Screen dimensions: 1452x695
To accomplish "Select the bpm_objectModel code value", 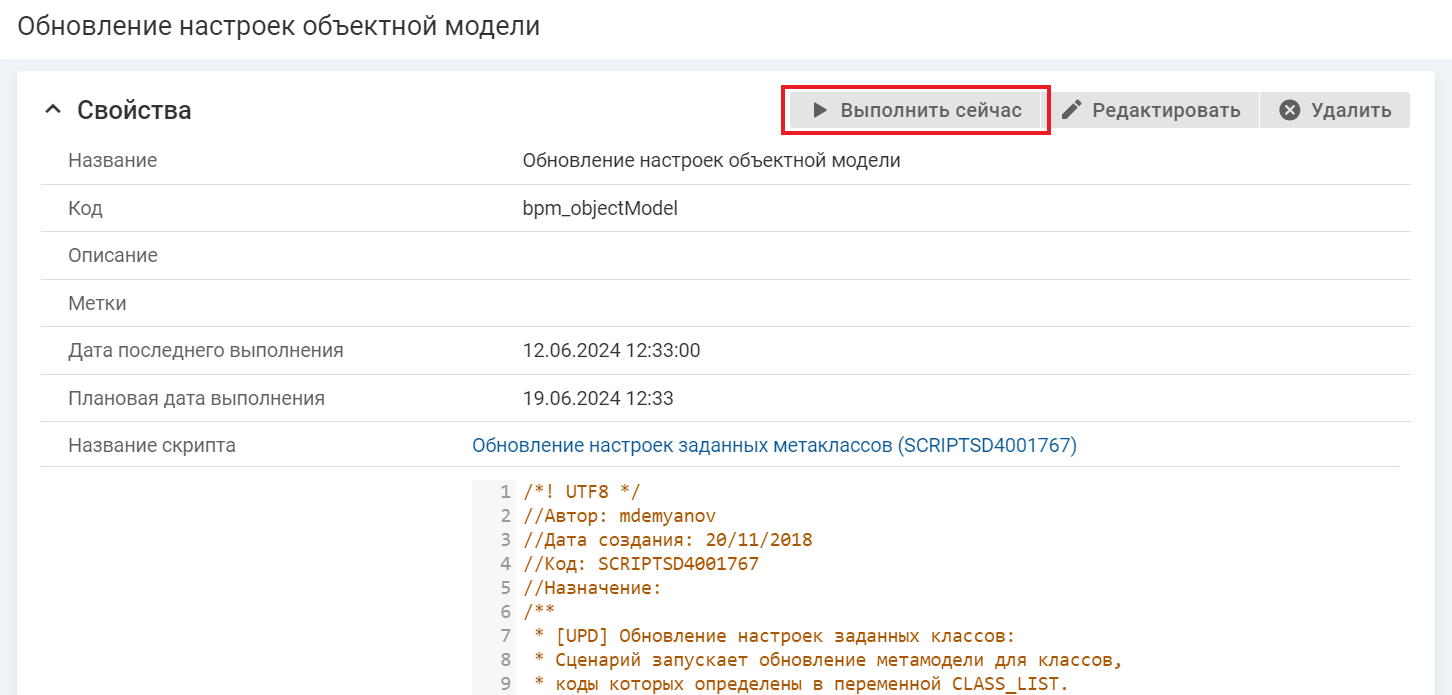I will (x=600, y=208).
